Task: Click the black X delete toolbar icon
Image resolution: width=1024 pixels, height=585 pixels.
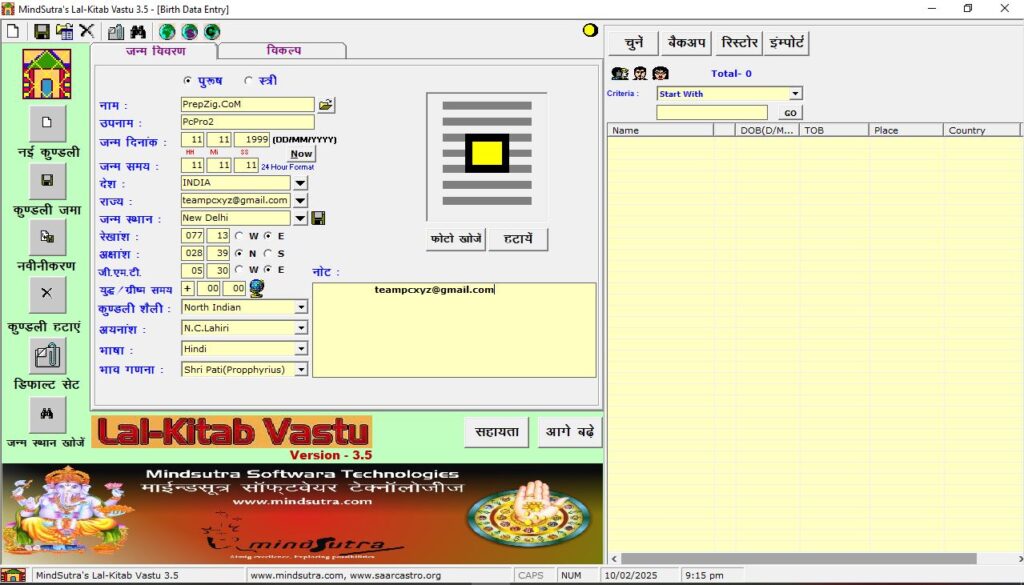Action: click(86, 31)
